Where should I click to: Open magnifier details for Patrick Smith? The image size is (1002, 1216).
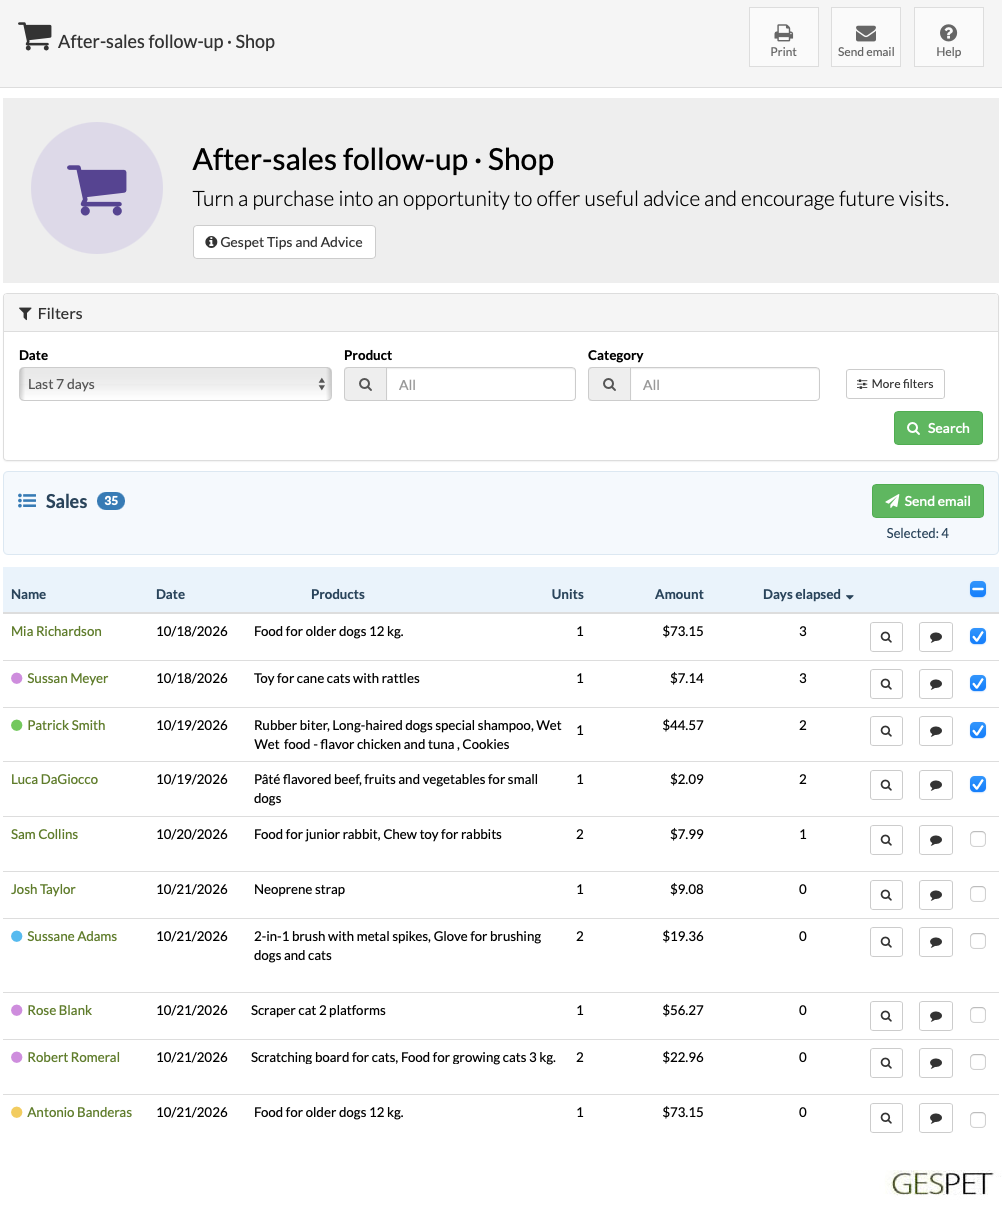[x=886, y=731]
